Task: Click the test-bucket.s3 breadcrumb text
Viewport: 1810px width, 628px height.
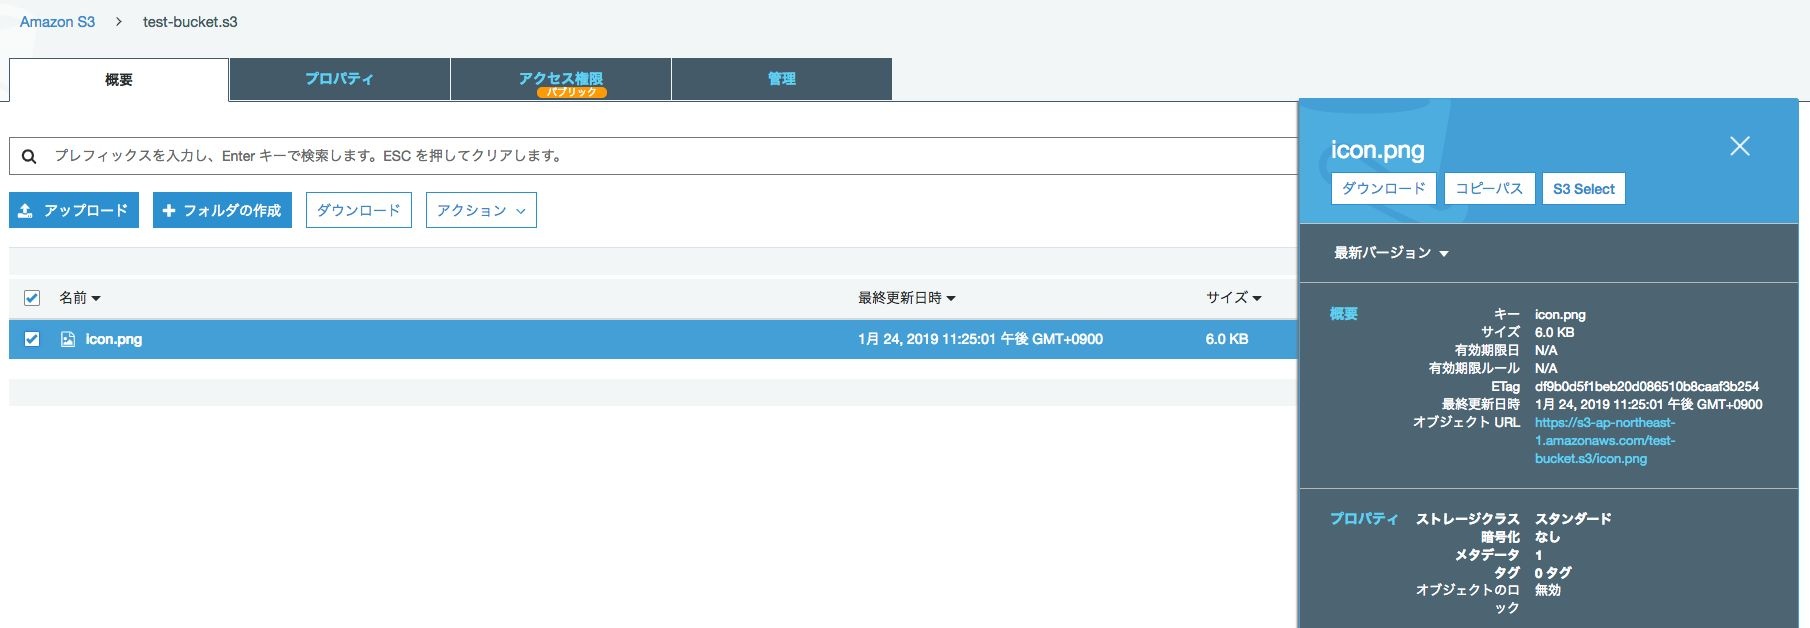Action: (190, 22)
